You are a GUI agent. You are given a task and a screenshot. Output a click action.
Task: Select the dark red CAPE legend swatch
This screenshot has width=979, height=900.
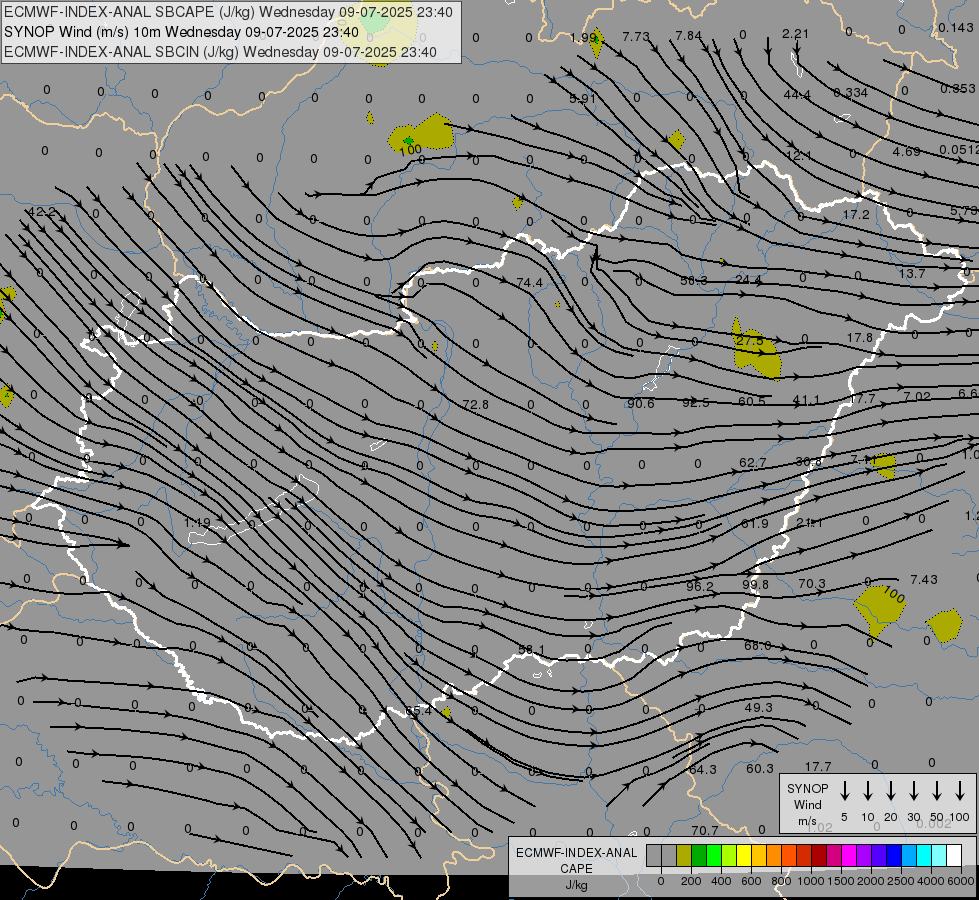pyautogui.click(x=819, y=856)
